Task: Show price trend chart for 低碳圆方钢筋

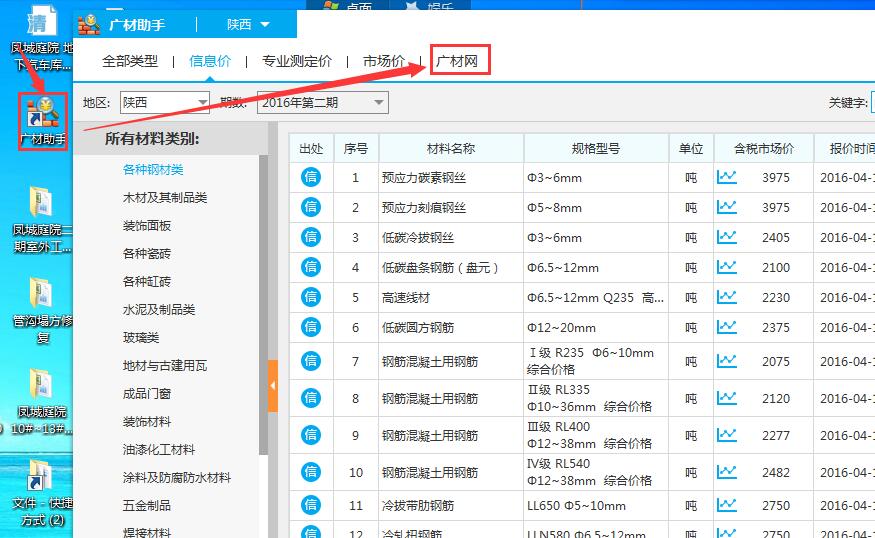Action: pos(727,327)
